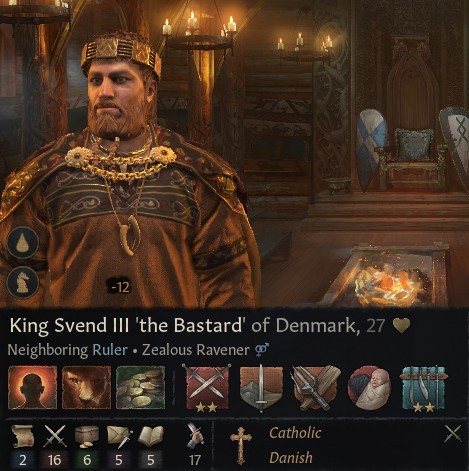The height and width of the screenshot is (471, 469).
Task: Select the teal weapons rack trait icon
Action: pyautogui.click(x=423, y=389)
